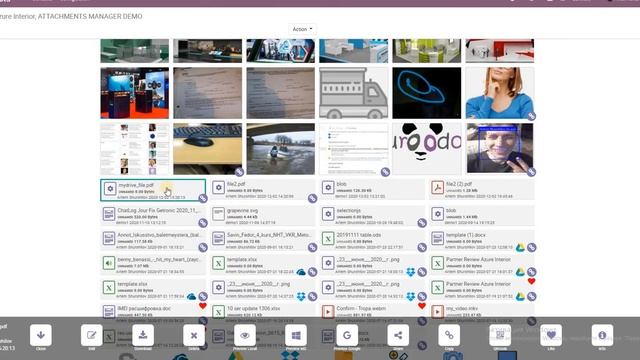
Task: Select the boat on river photo thumbnail
Action: click(x=280, y=149)
